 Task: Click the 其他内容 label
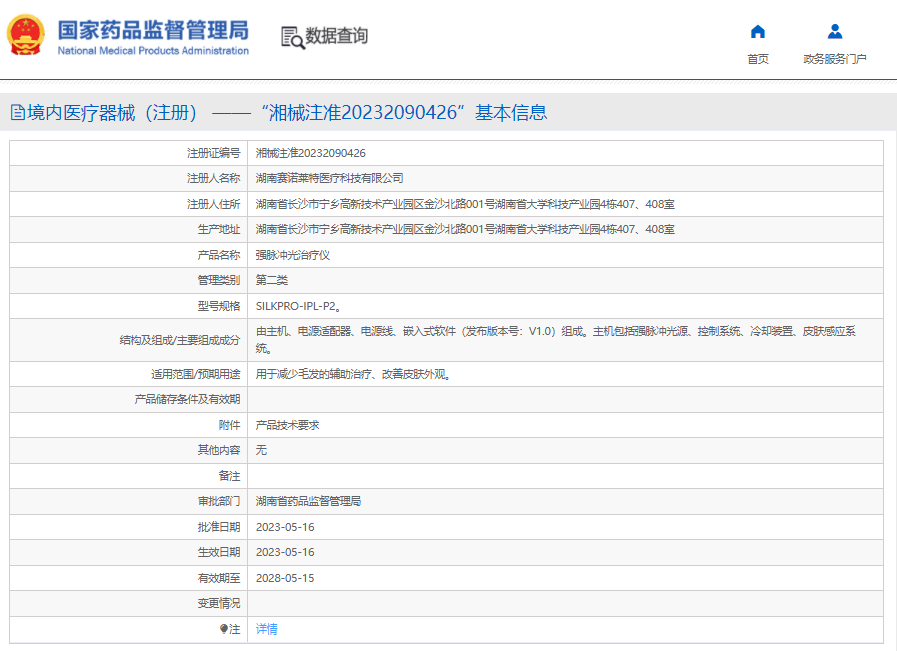click(x=219, y=450)
